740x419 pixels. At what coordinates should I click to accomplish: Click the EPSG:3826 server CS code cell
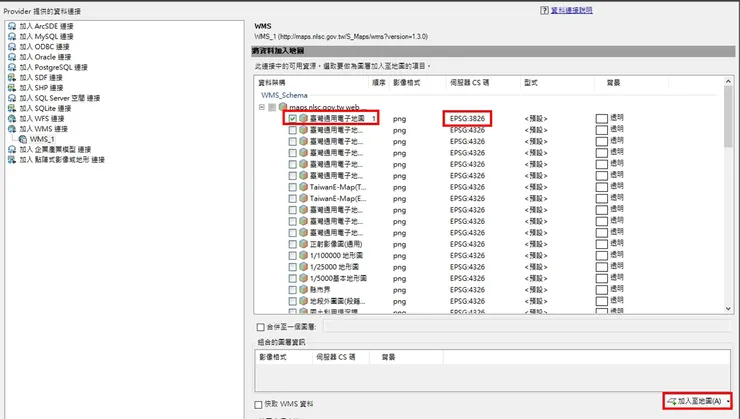coord(467,118)
